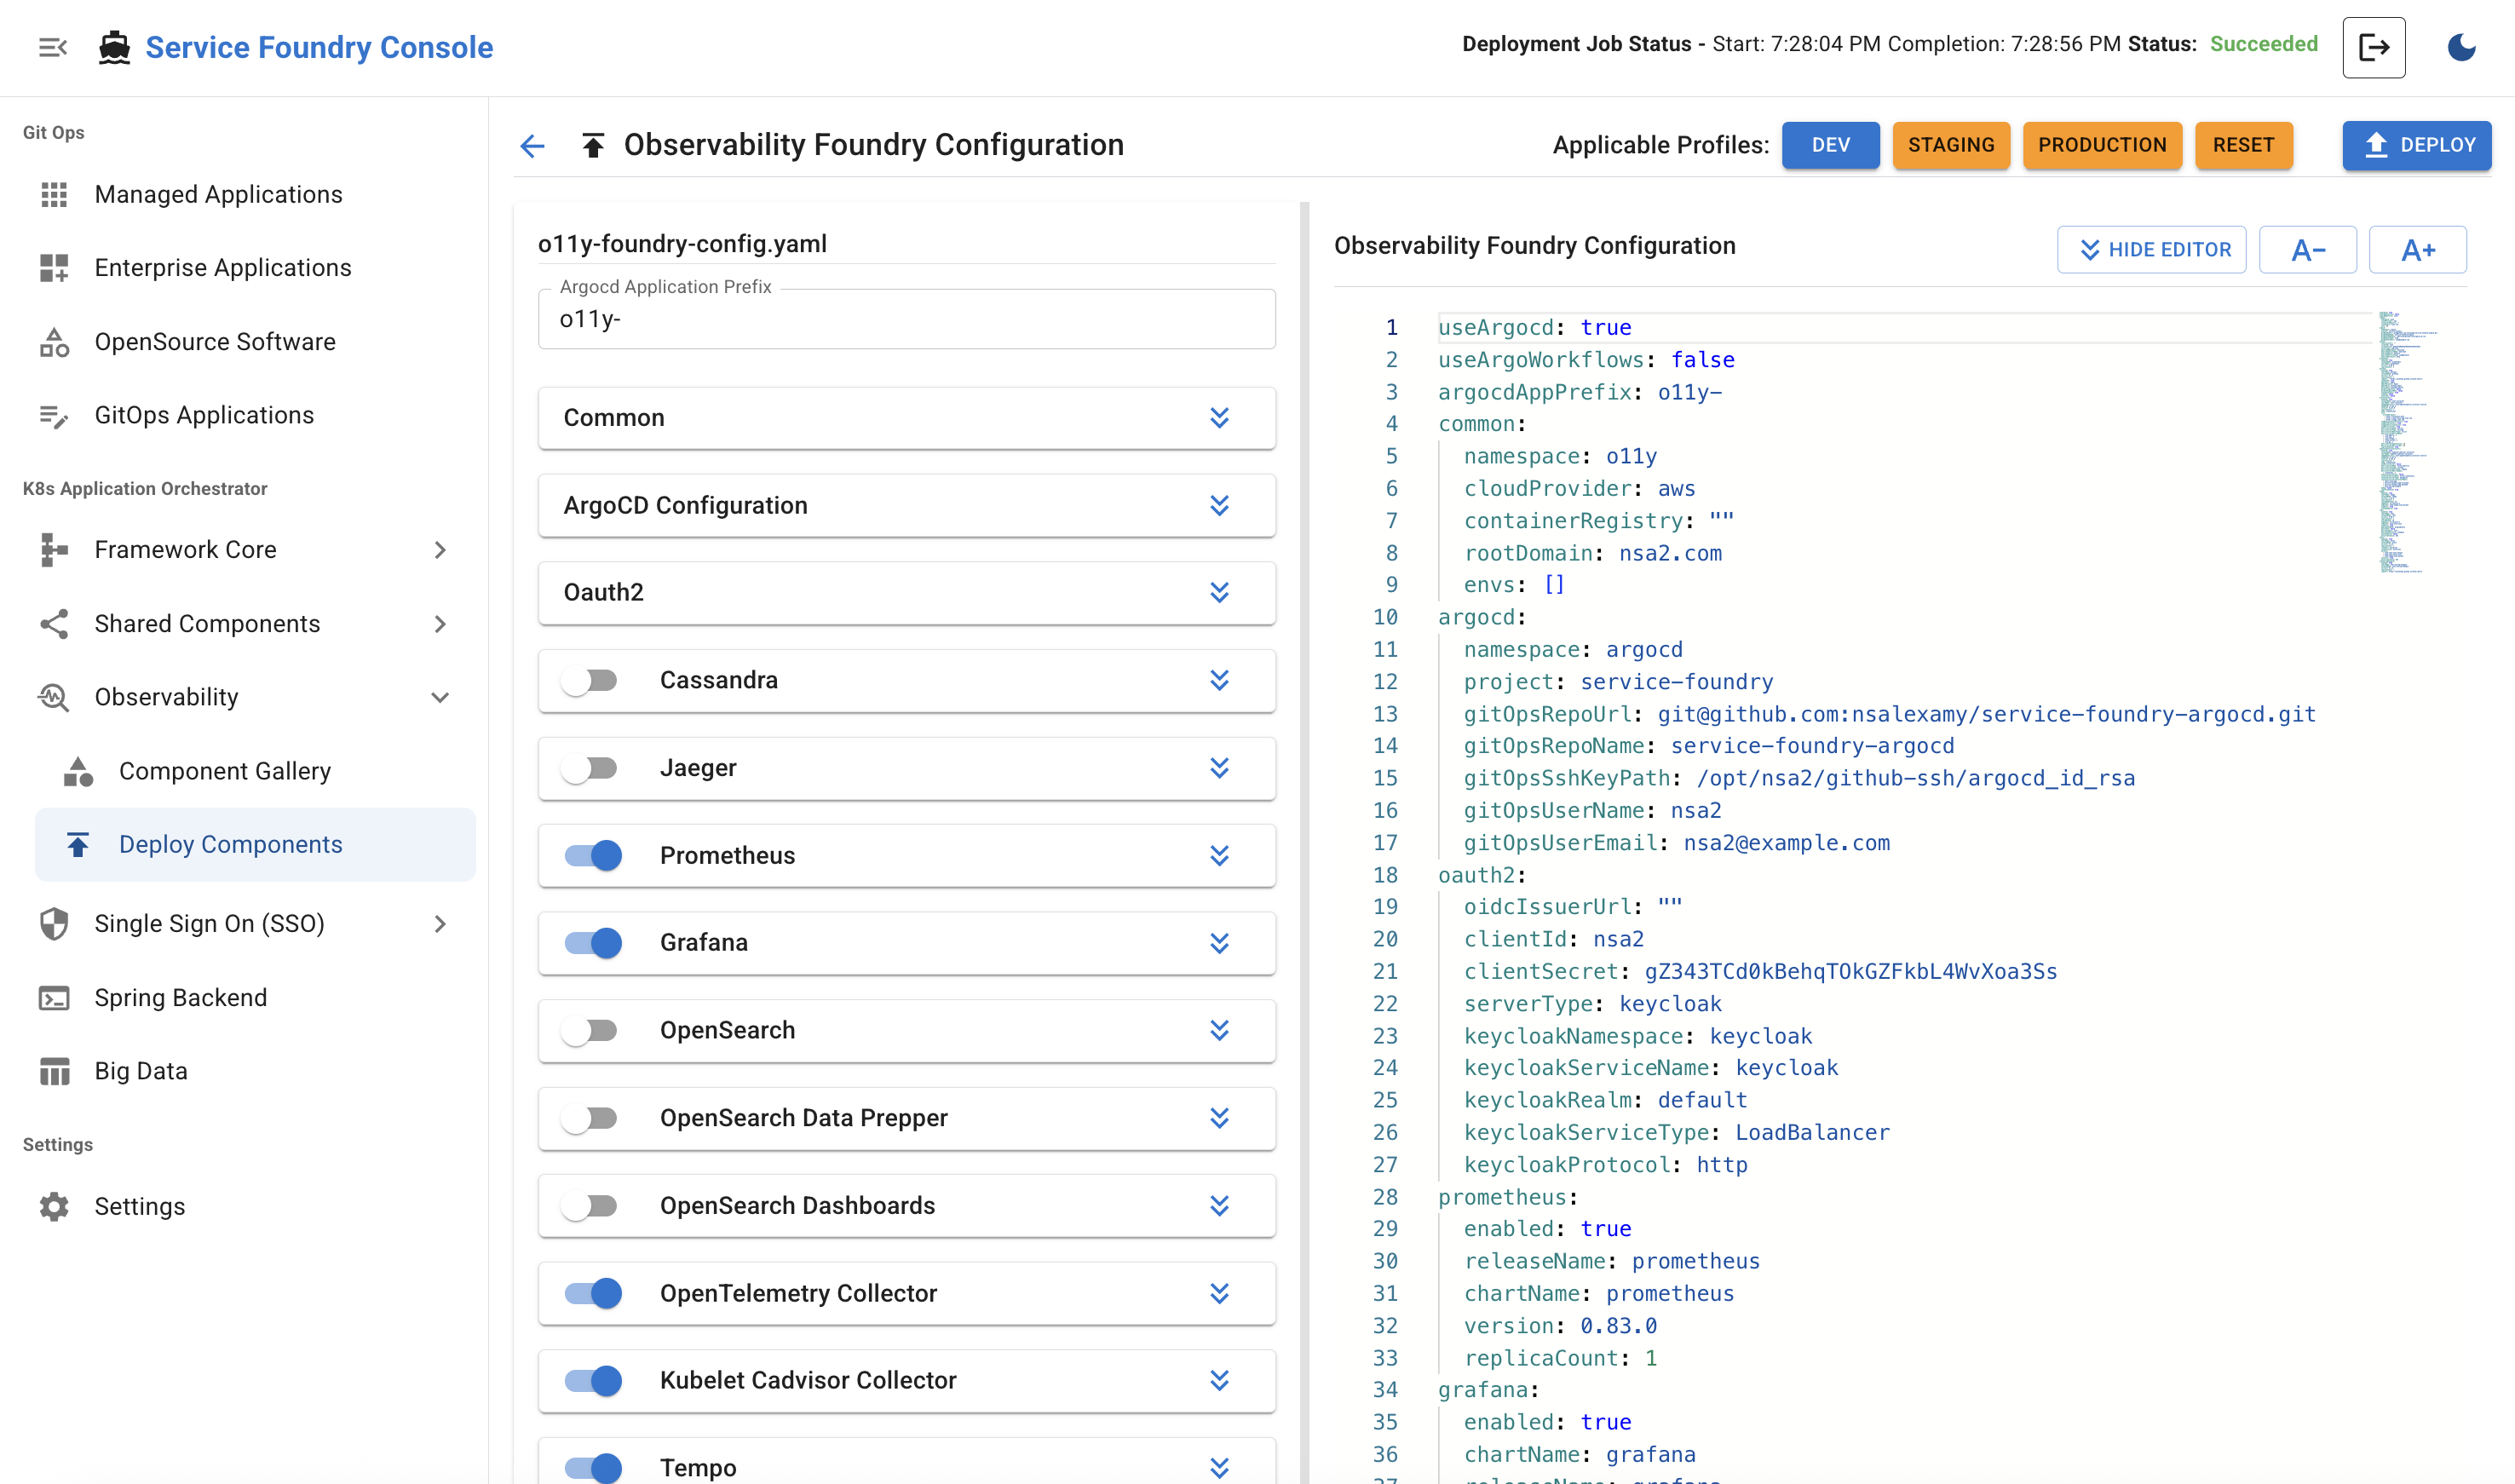Click the Big Data table icon
Image resolution: width=2515 pixels, height=1484 pixels.
[x=54, y=1071]
